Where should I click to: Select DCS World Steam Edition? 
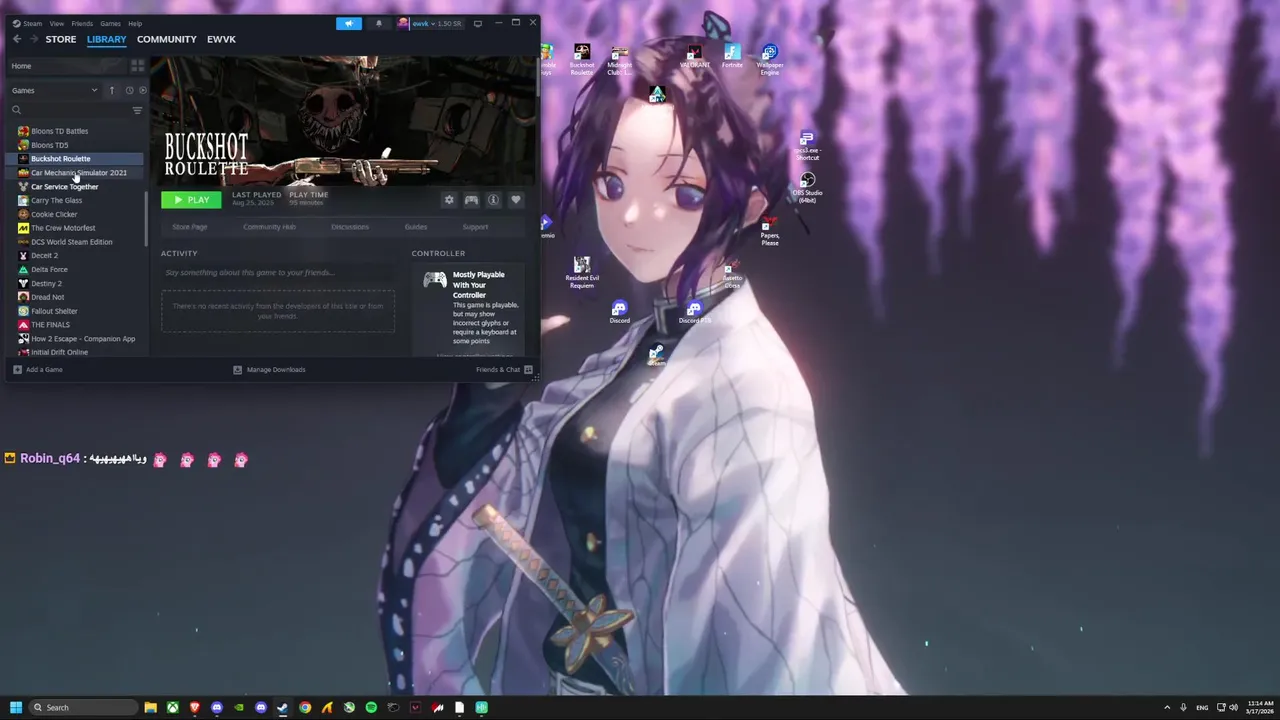pyautogui.click(x=76, y=242)
